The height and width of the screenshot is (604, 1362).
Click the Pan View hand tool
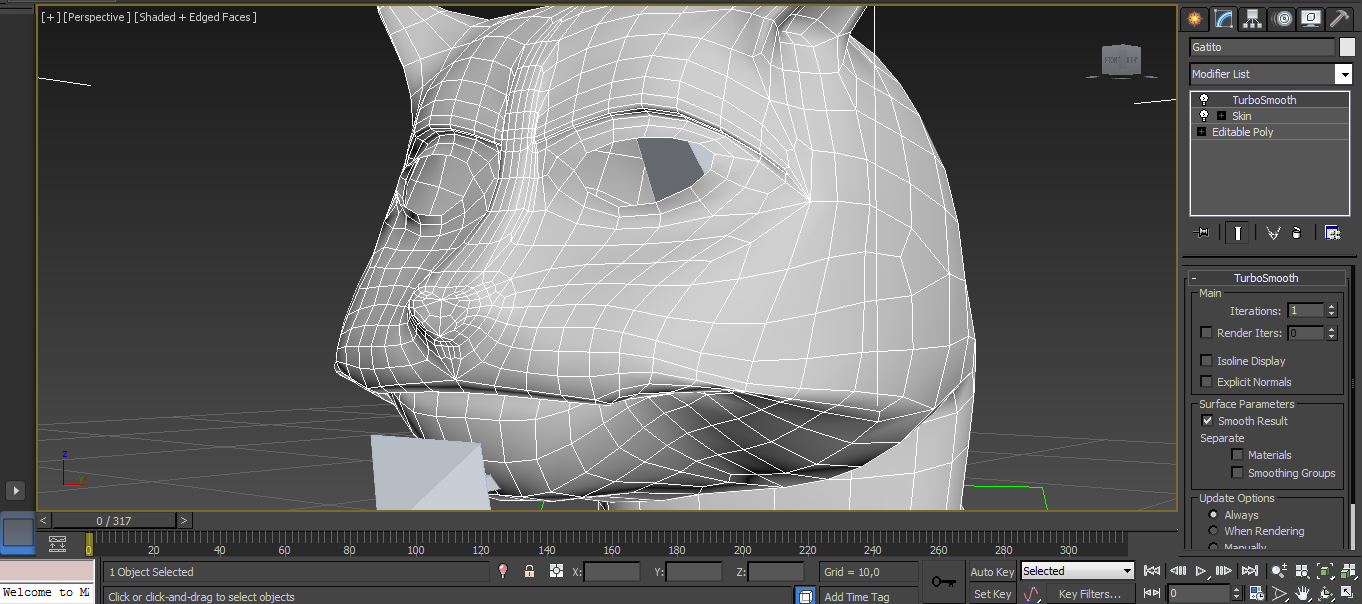1303,594
